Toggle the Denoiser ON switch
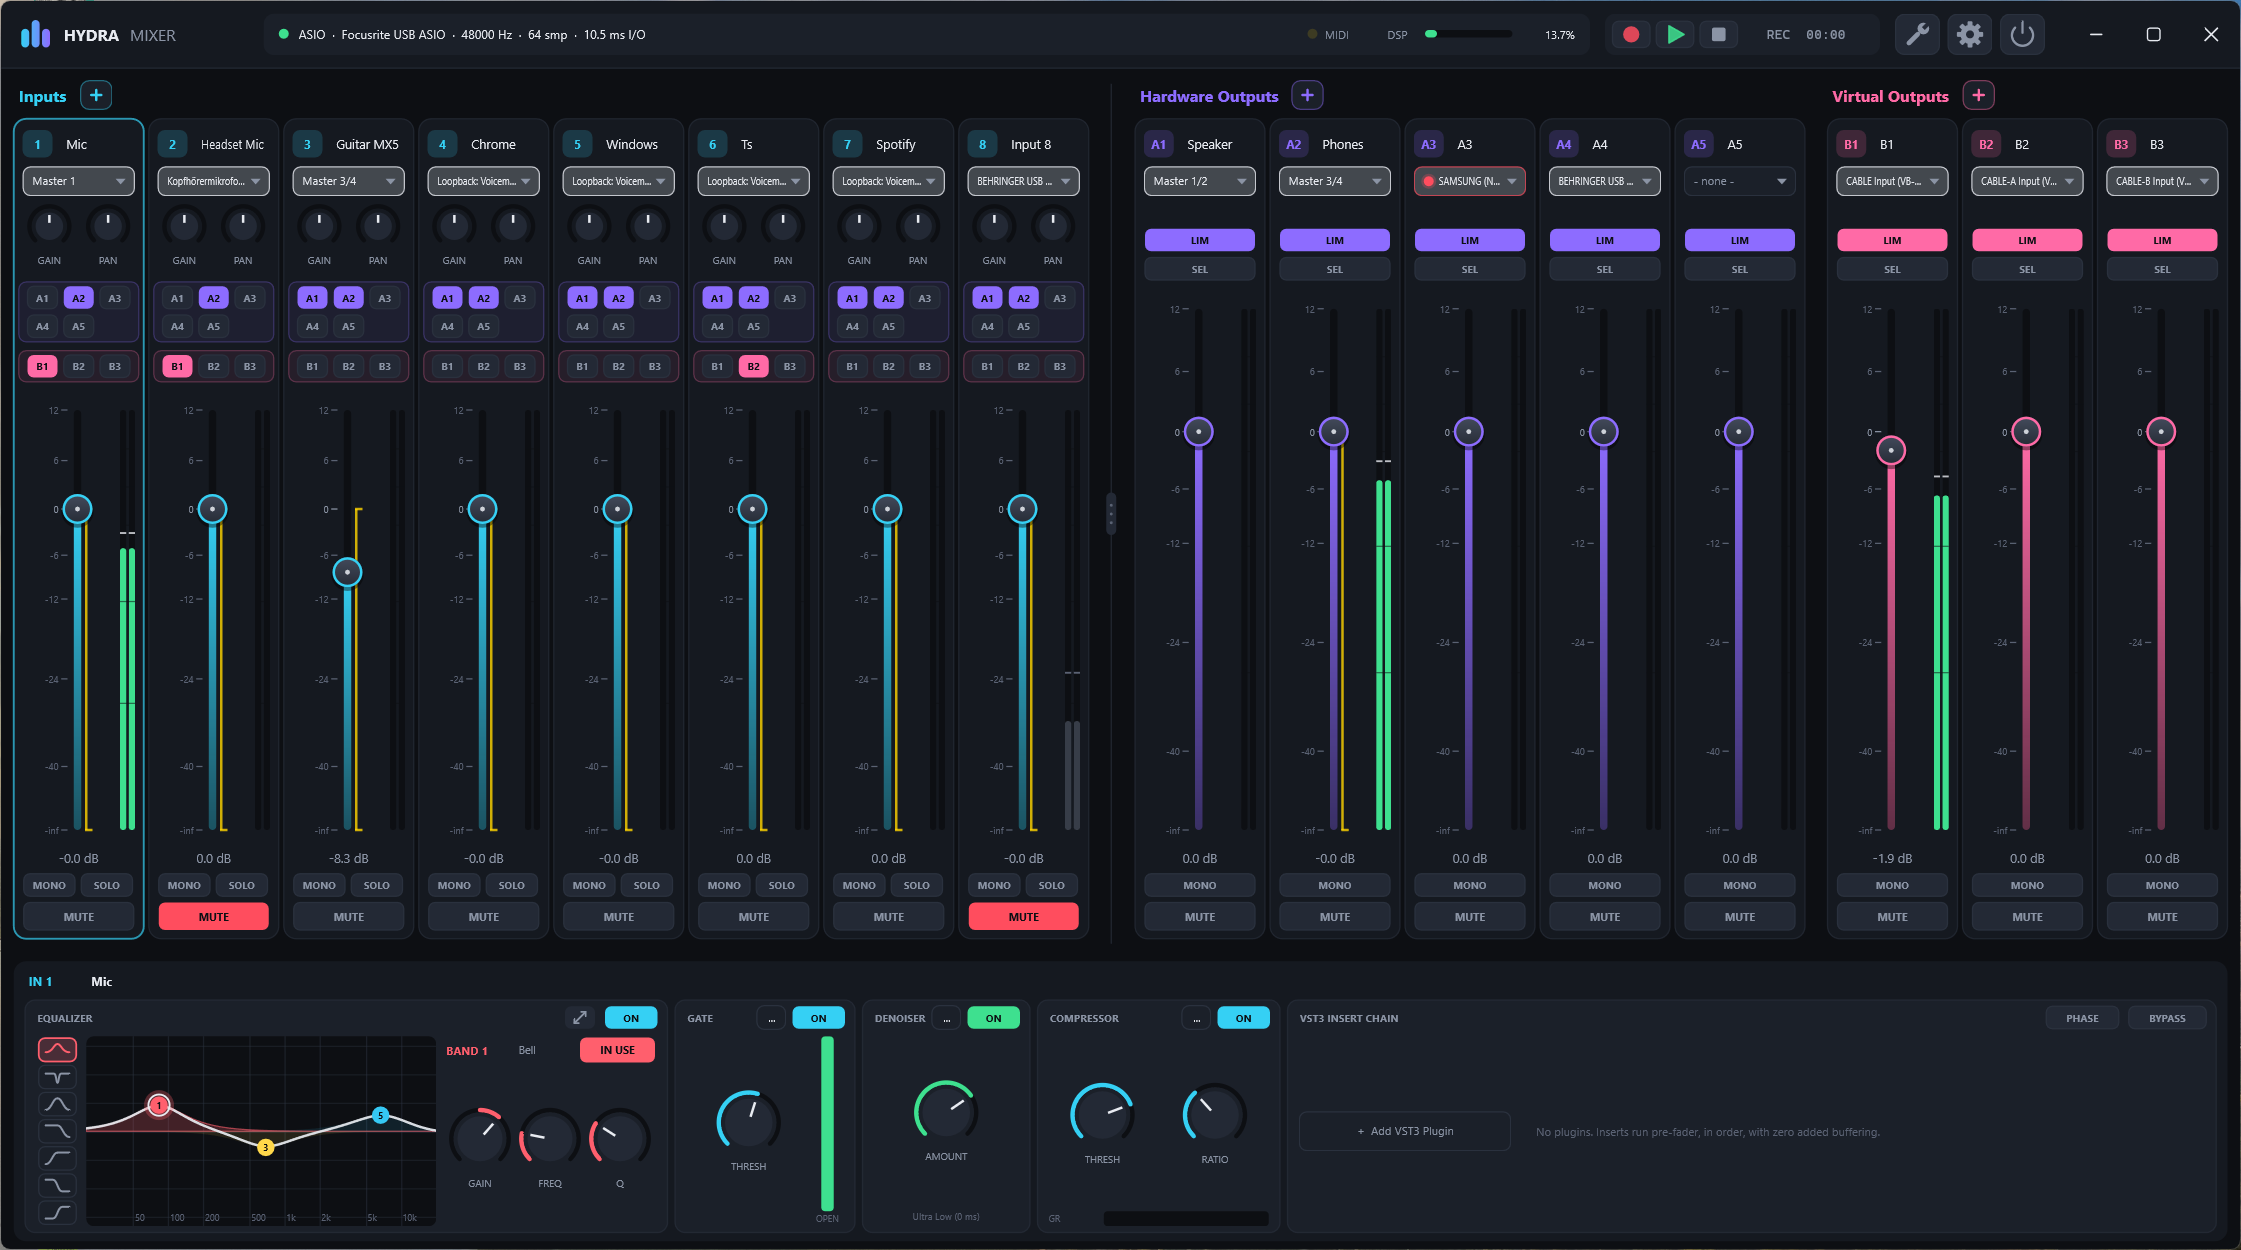The height and width of the screenshot is (1250, 2241). click(x=993, y=1018)
